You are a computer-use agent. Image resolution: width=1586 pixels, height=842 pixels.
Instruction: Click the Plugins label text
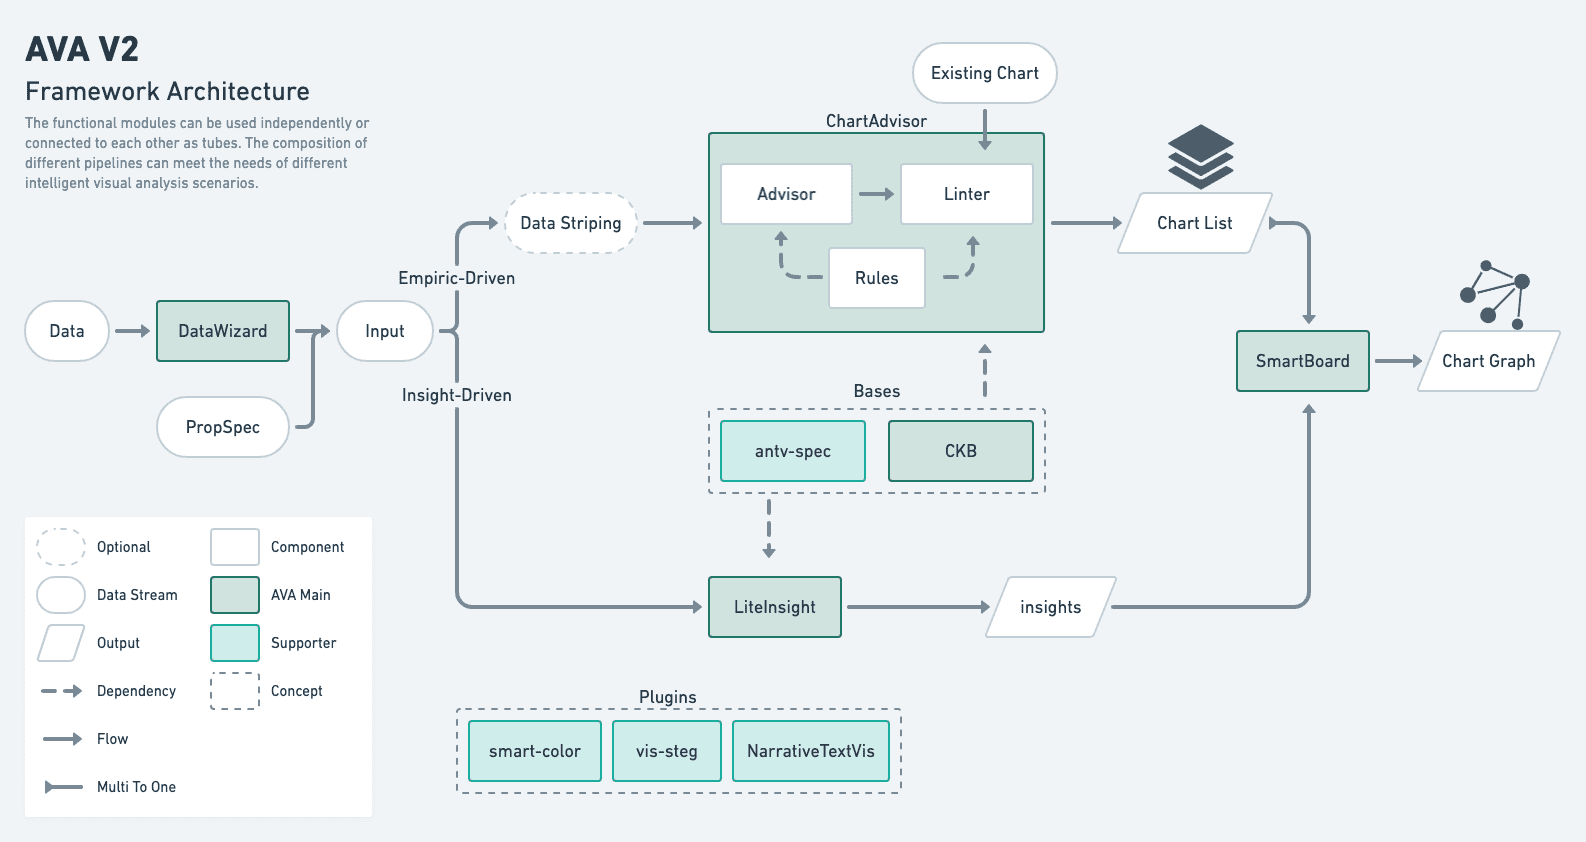point(668,697)
